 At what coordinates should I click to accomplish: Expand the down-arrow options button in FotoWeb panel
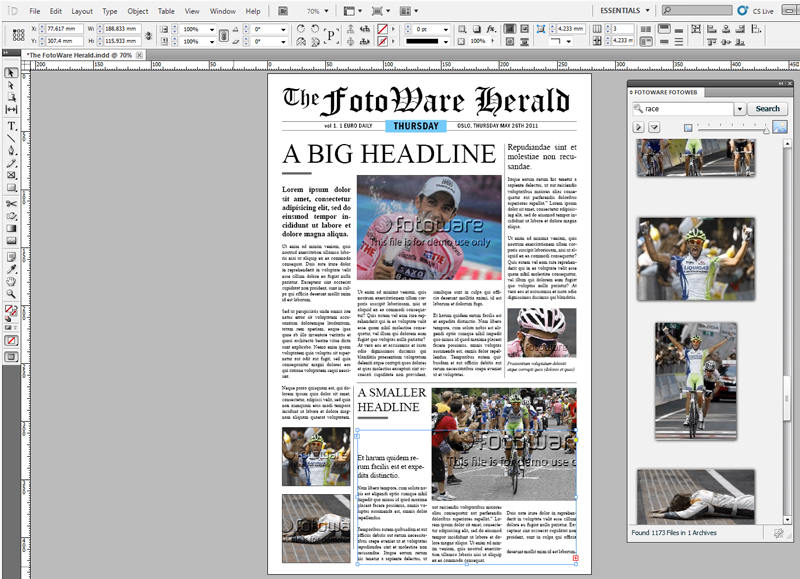(x=654, y=127)
